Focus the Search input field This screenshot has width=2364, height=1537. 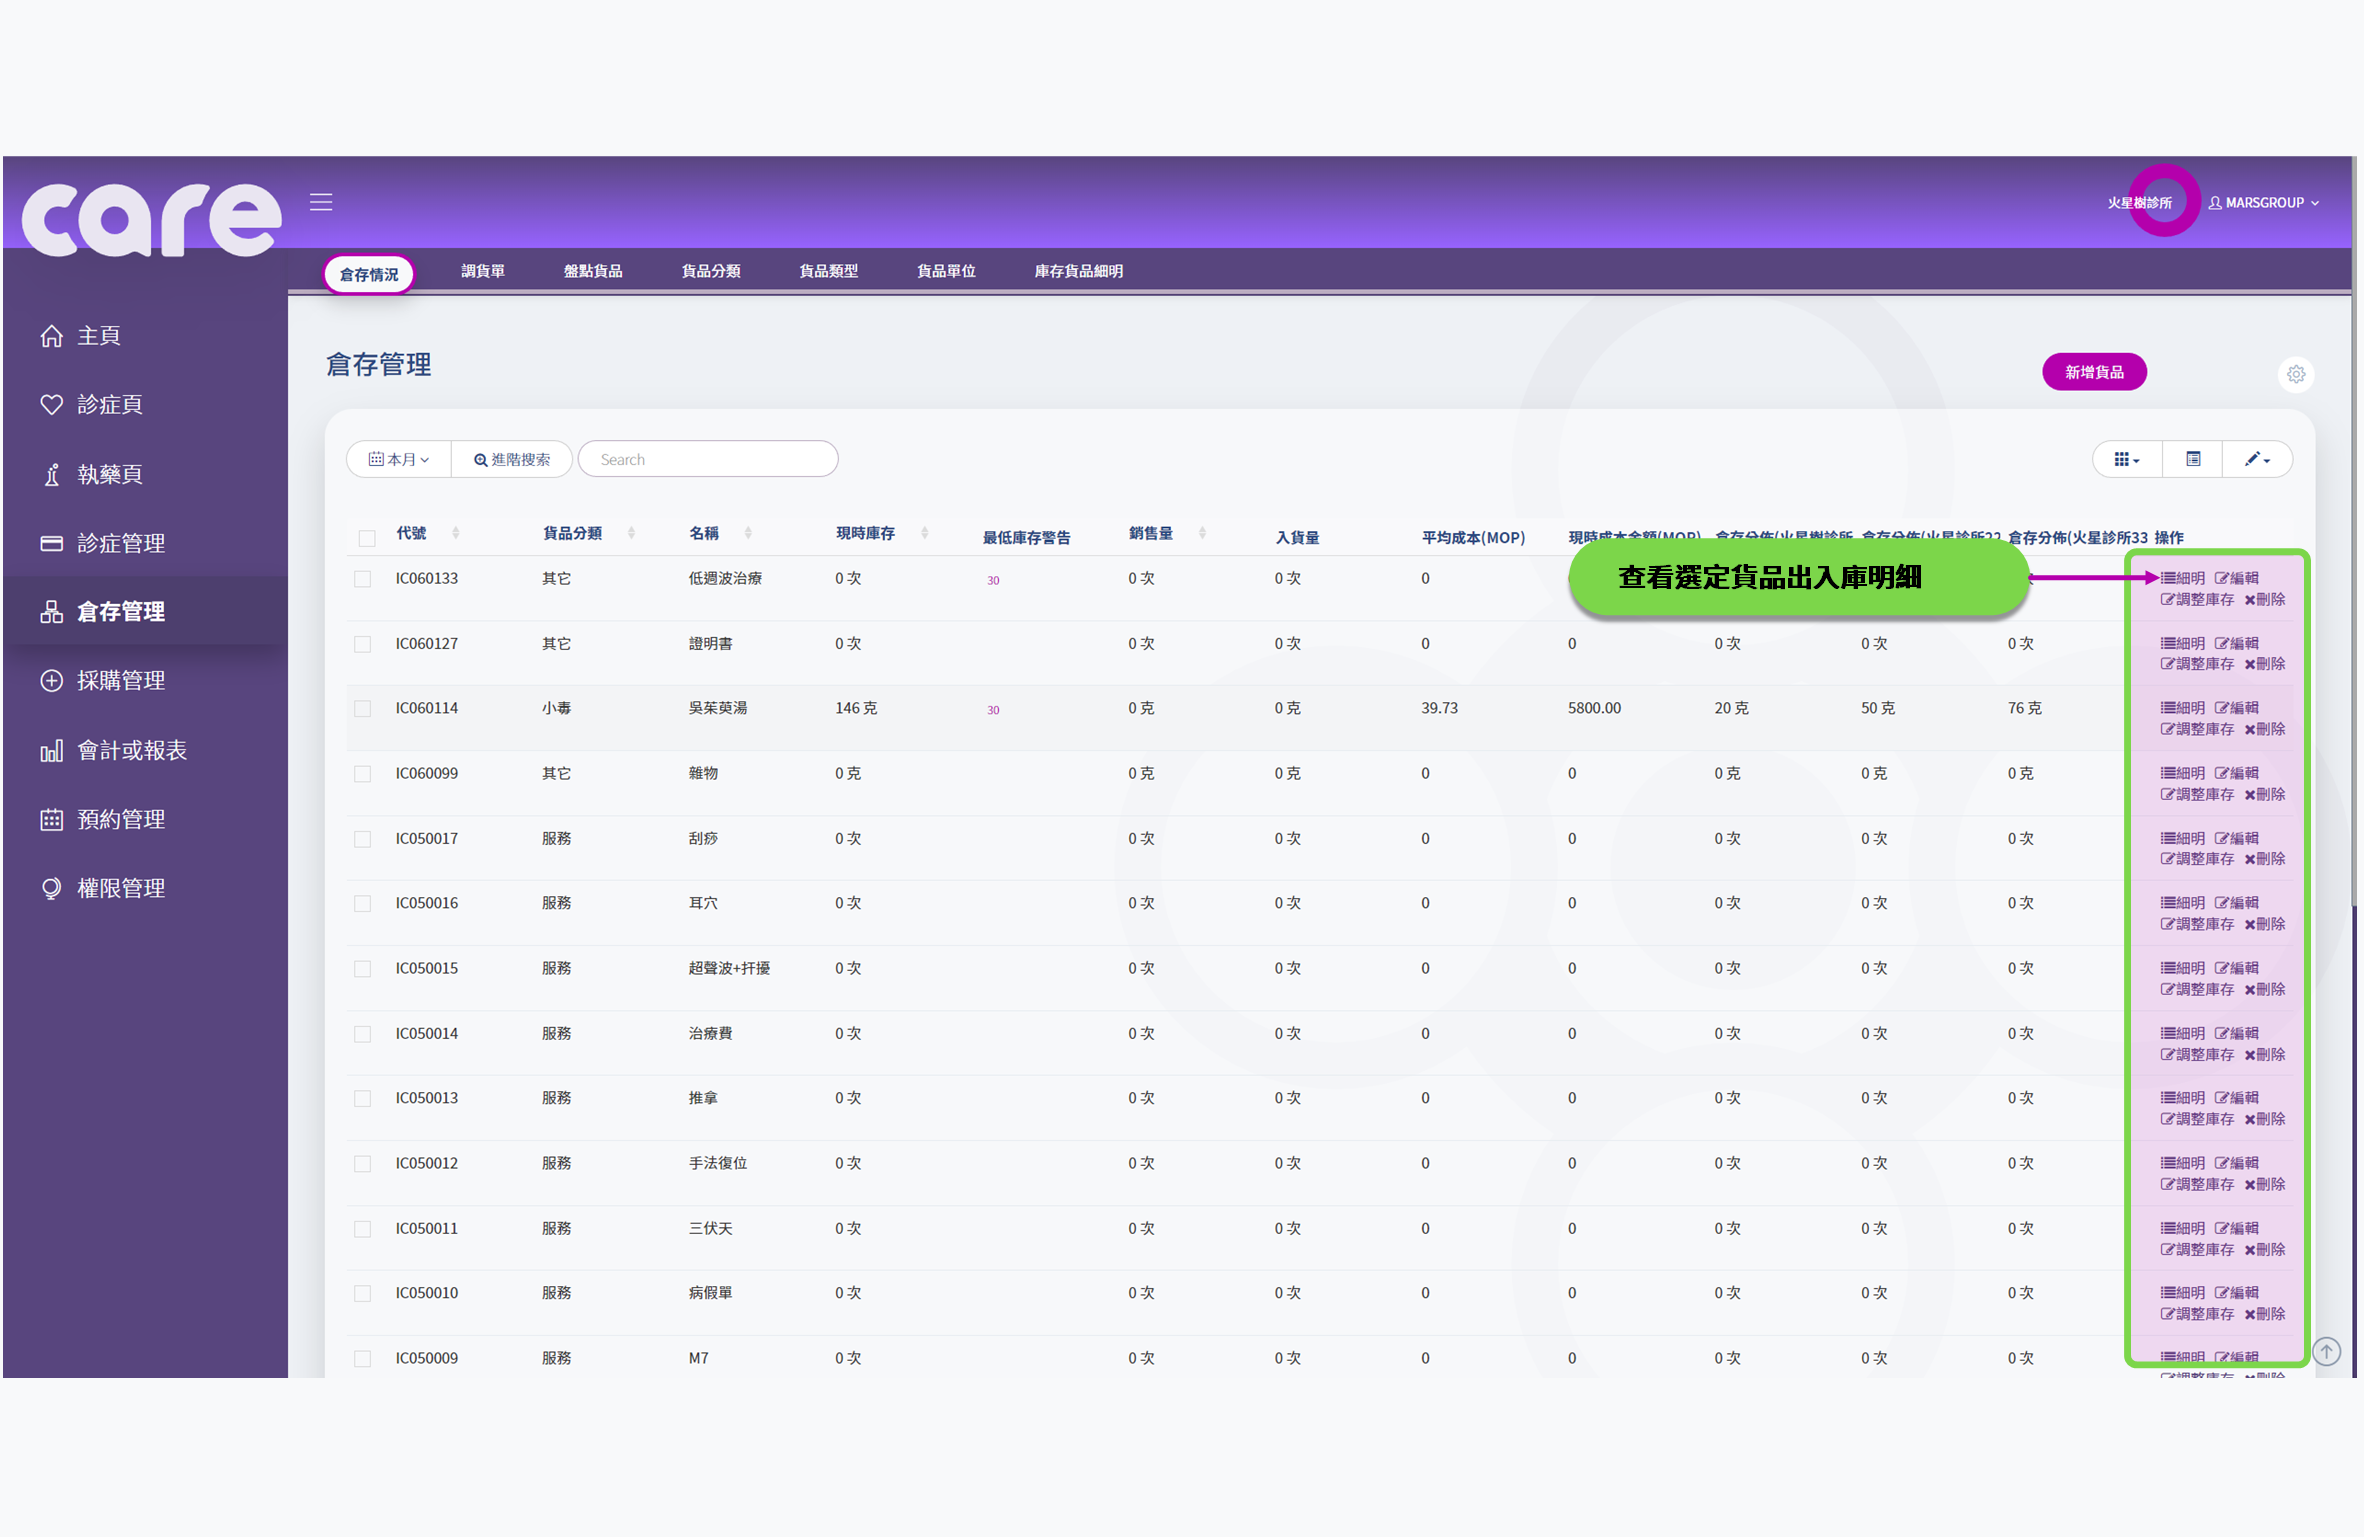(x=709, y=459)
